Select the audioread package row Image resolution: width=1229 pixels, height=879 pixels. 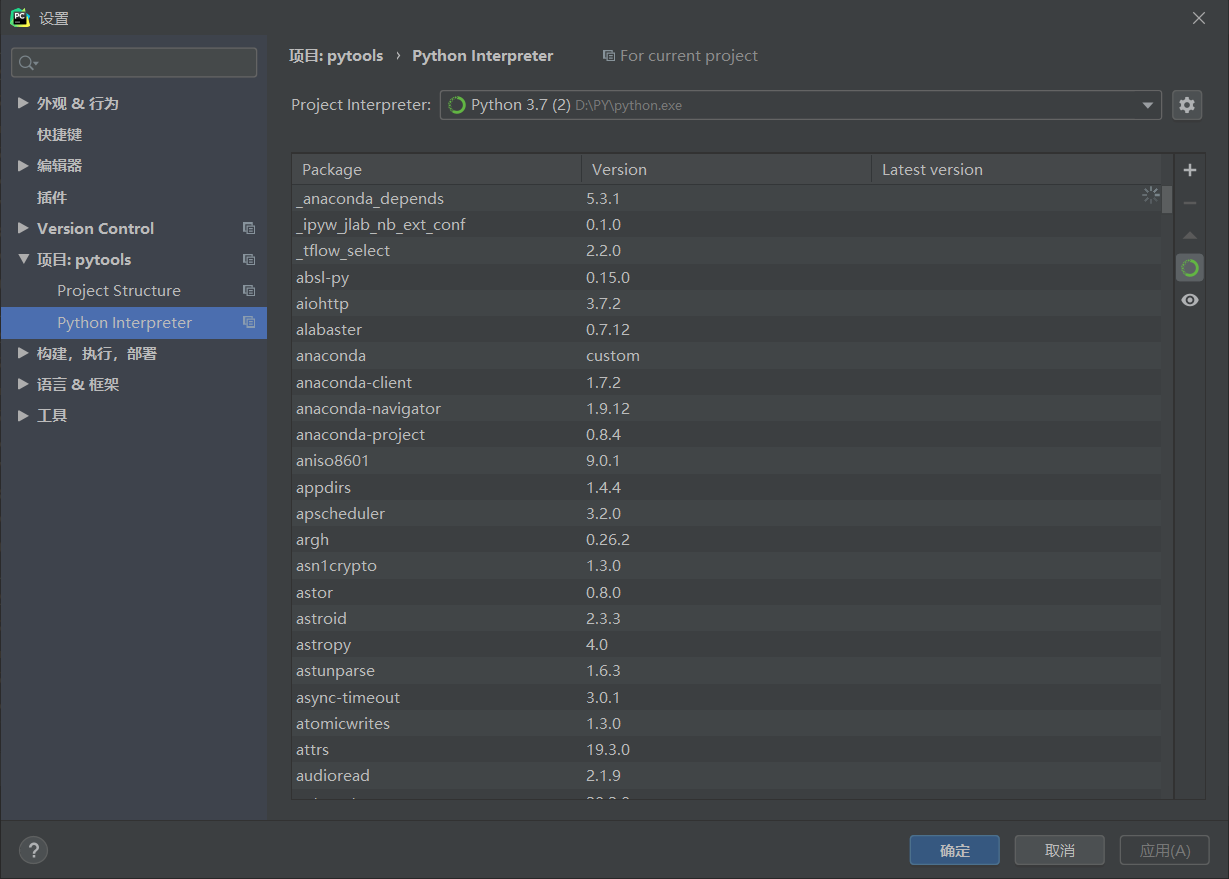coord(727,776)
